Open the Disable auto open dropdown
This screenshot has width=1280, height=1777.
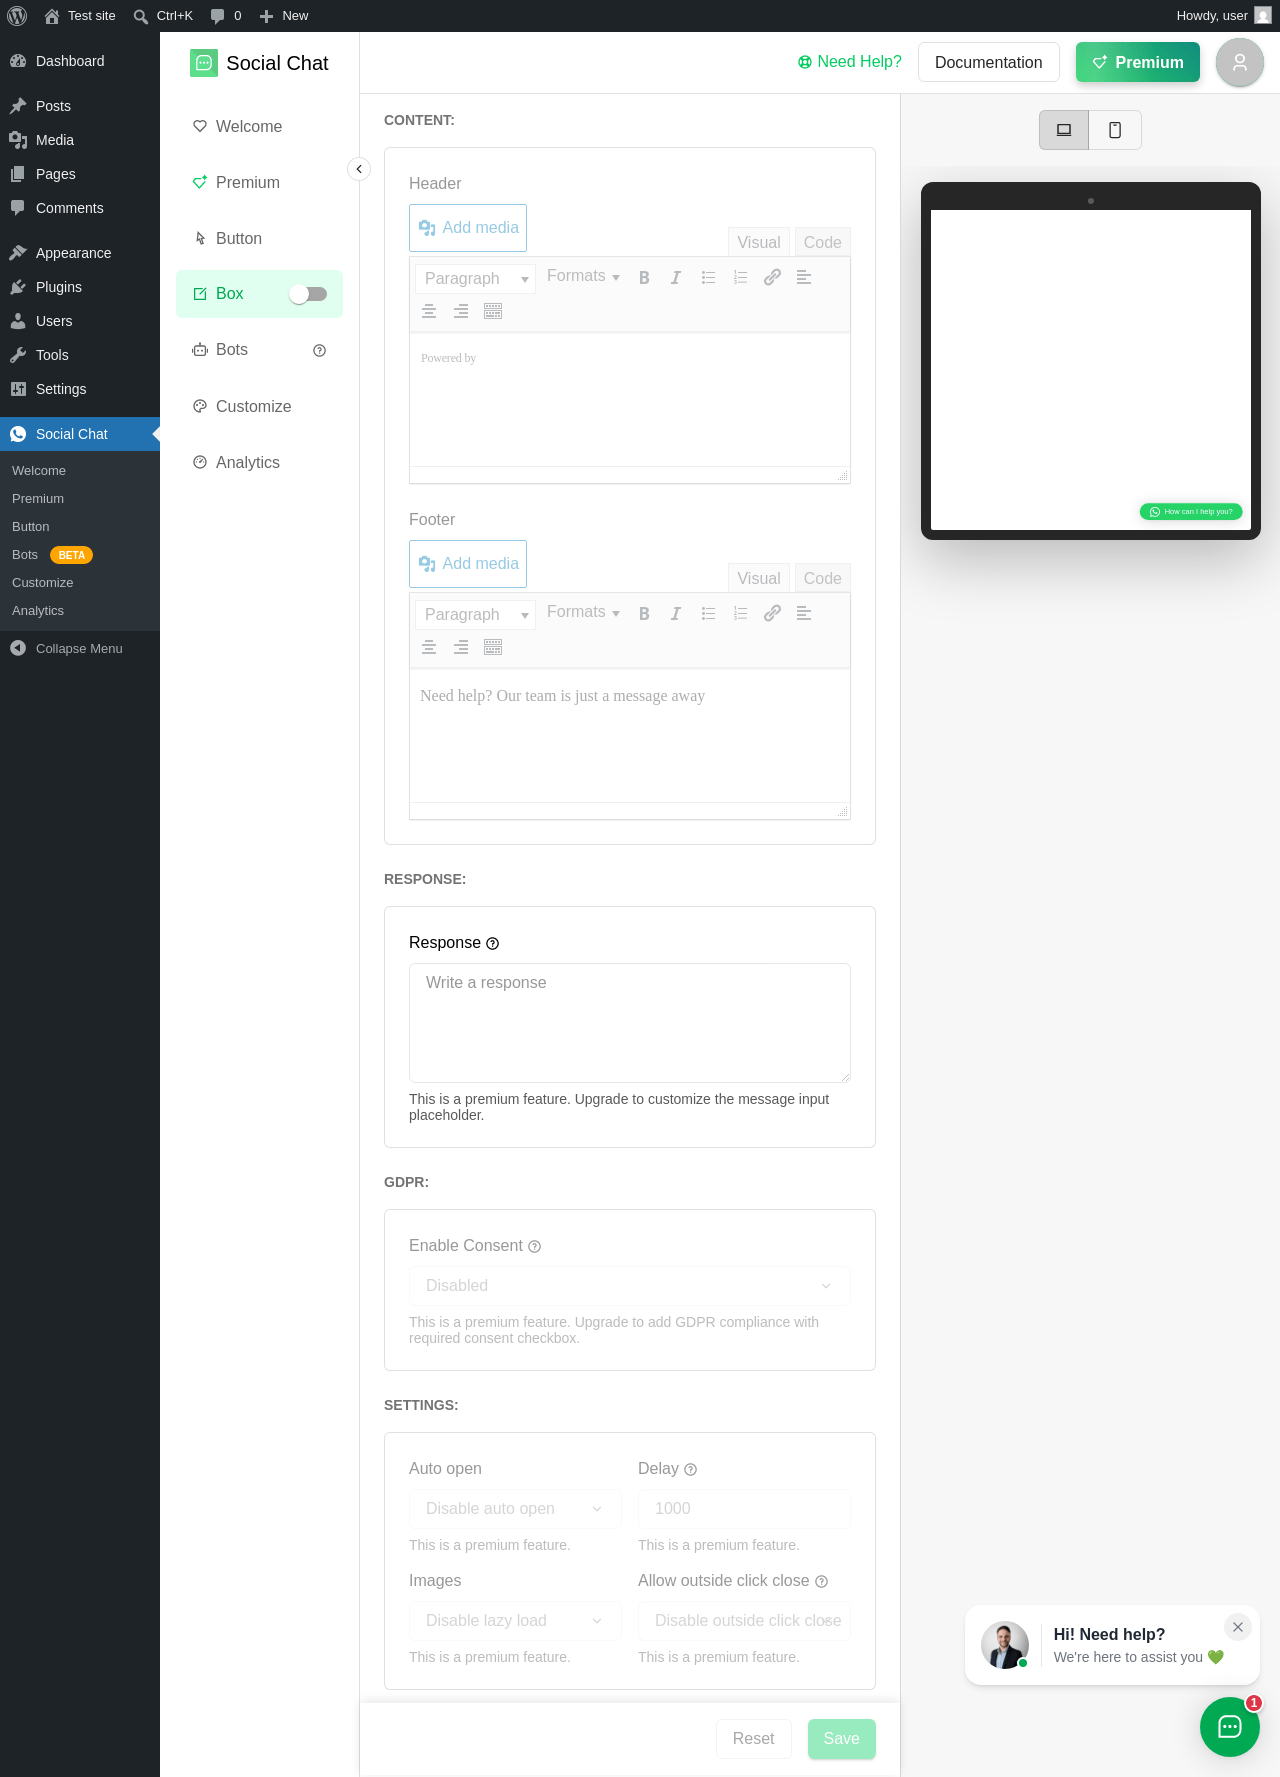click(x=515, y=1509)
